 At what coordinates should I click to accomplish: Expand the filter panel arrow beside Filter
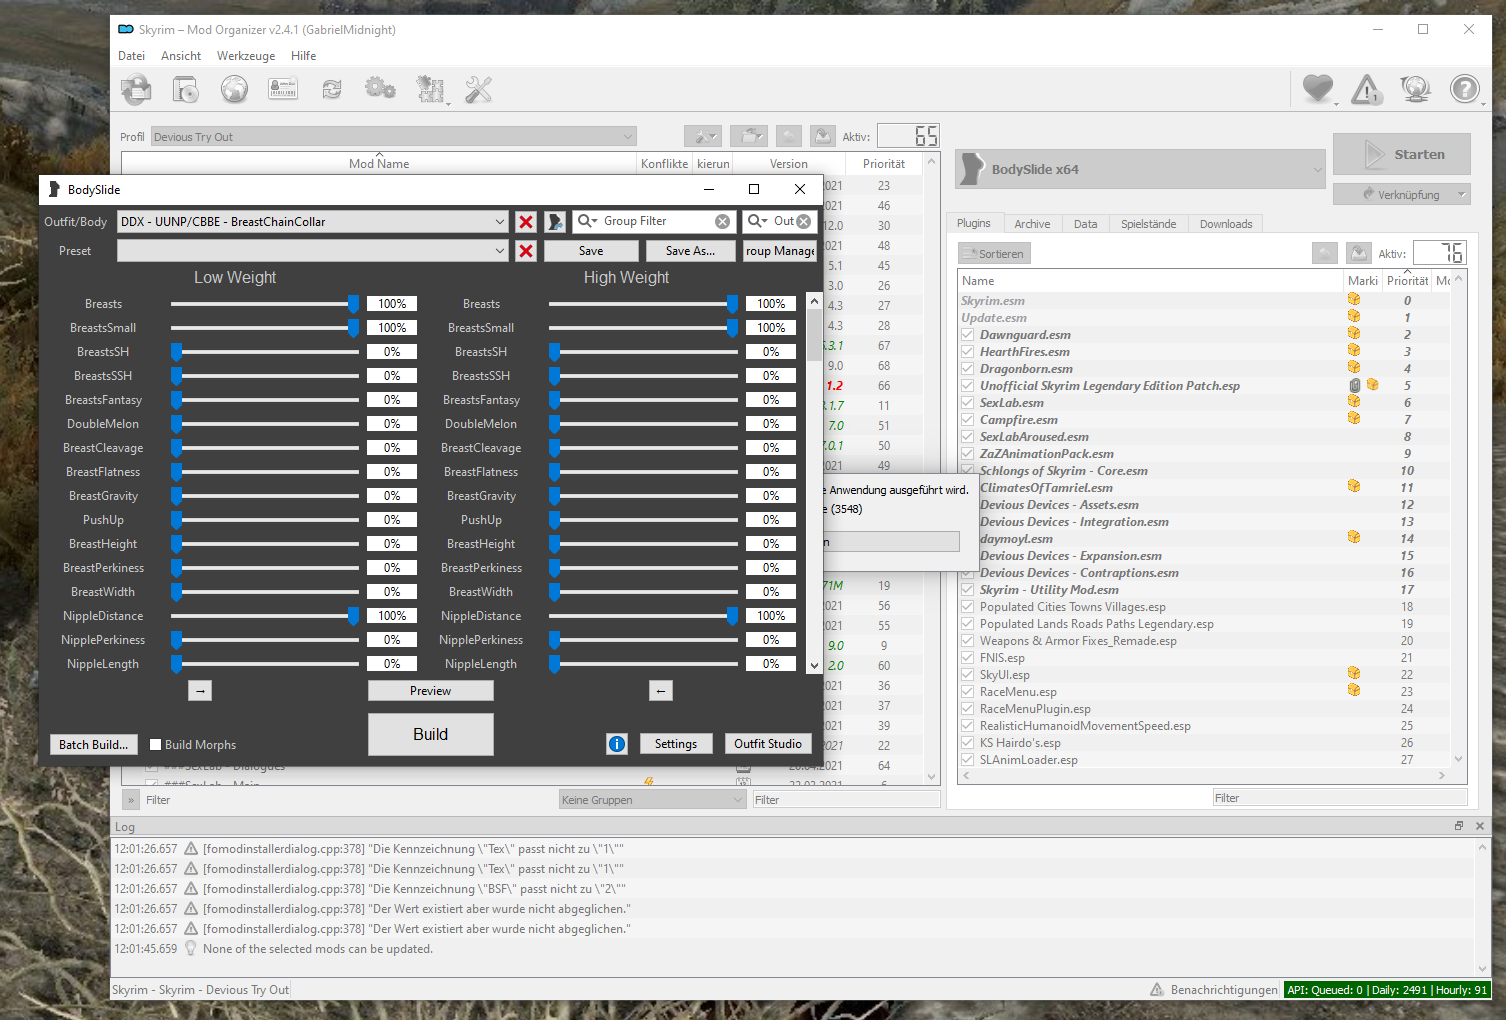point(131,800)
